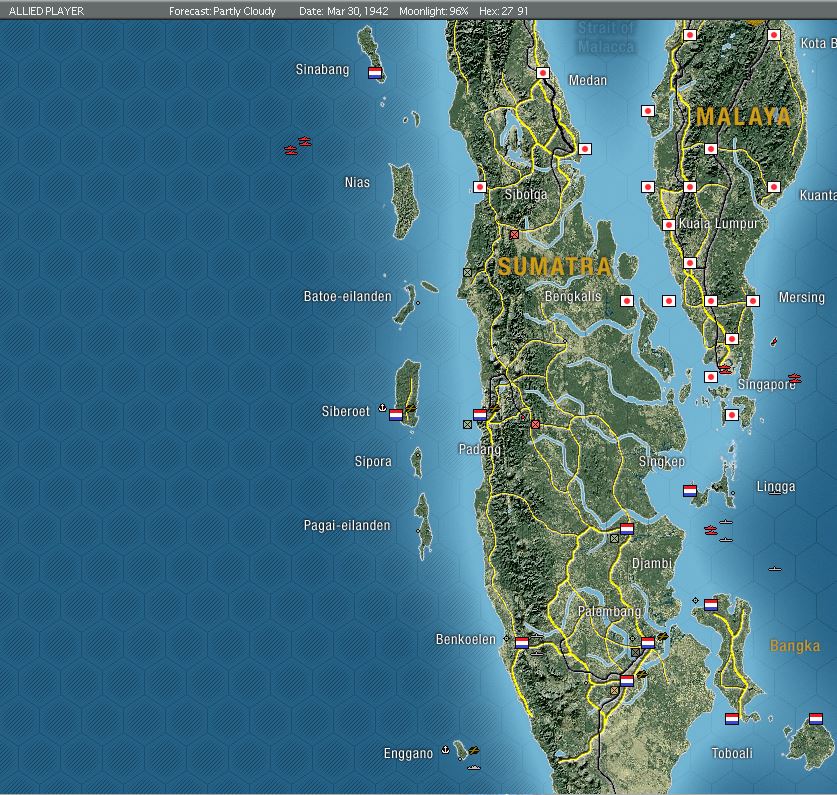Click the "Bangka" island label

(x=795, y=646)
